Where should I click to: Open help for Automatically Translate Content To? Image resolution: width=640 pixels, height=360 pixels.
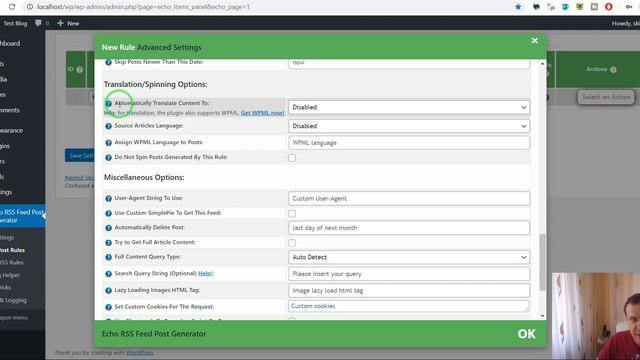109,104
